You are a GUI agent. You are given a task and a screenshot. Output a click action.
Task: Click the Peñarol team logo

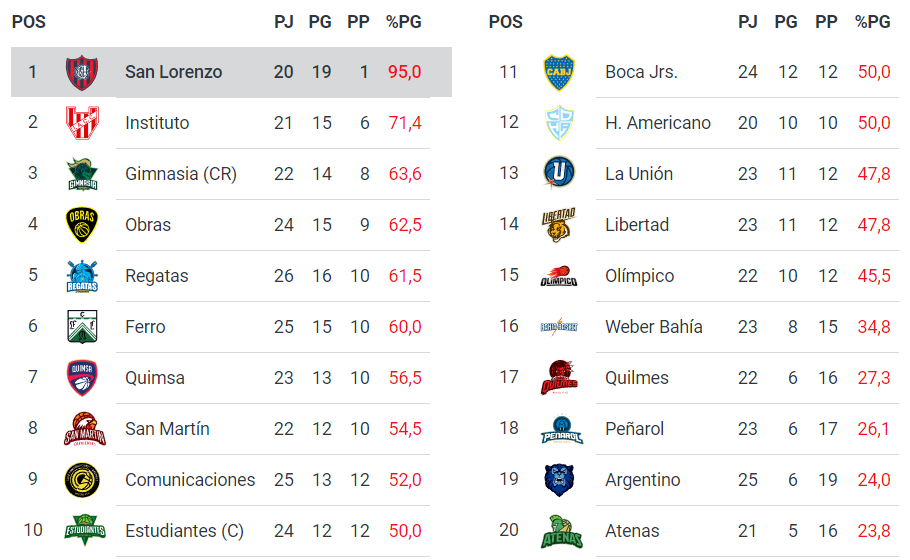561,429
